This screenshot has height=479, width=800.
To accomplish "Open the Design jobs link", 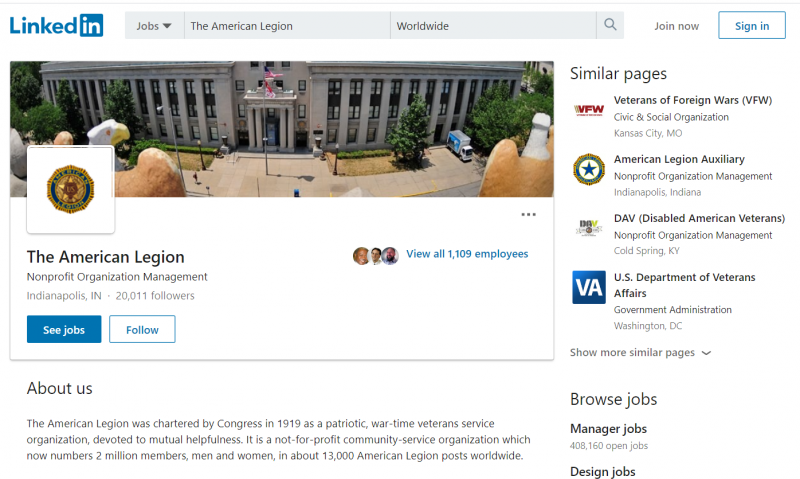I will [x=603, y=472].
